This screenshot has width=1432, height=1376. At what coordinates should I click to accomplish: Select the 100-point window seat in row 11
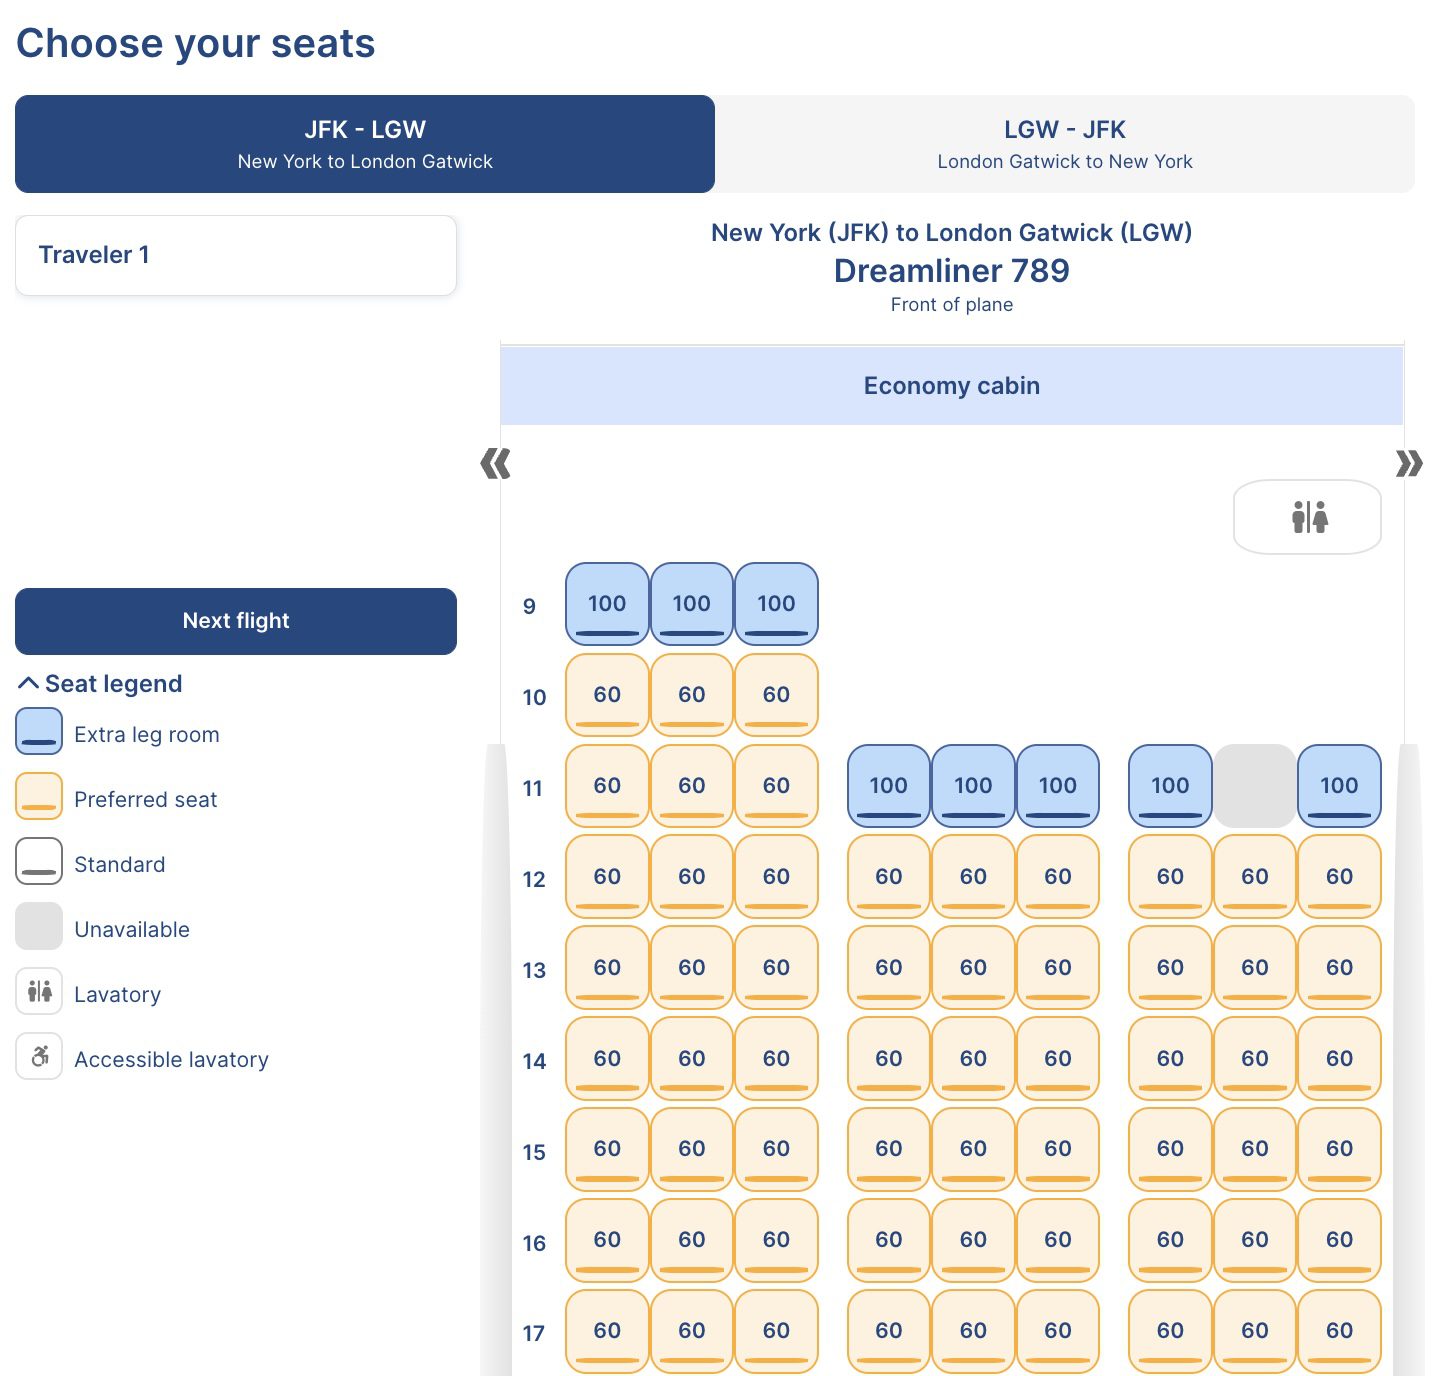1340,786
